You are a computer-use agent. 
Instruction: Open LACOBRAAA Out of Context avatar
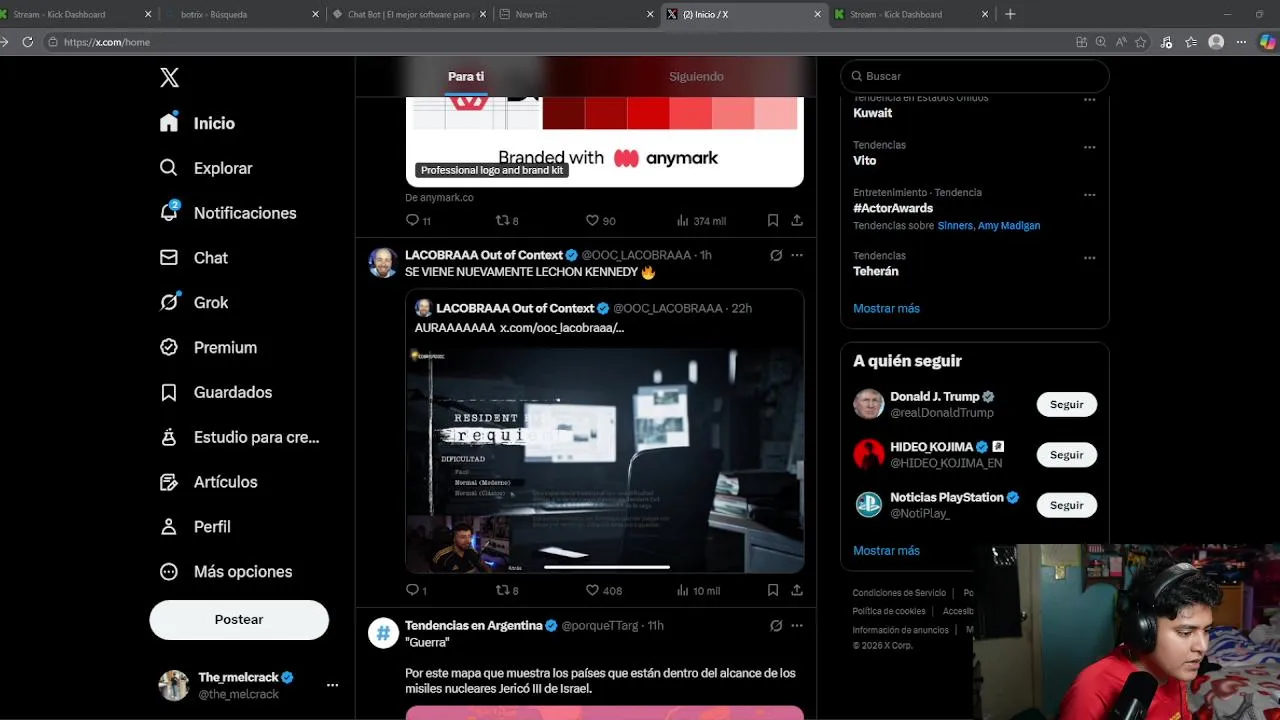[x=383, y=263]
